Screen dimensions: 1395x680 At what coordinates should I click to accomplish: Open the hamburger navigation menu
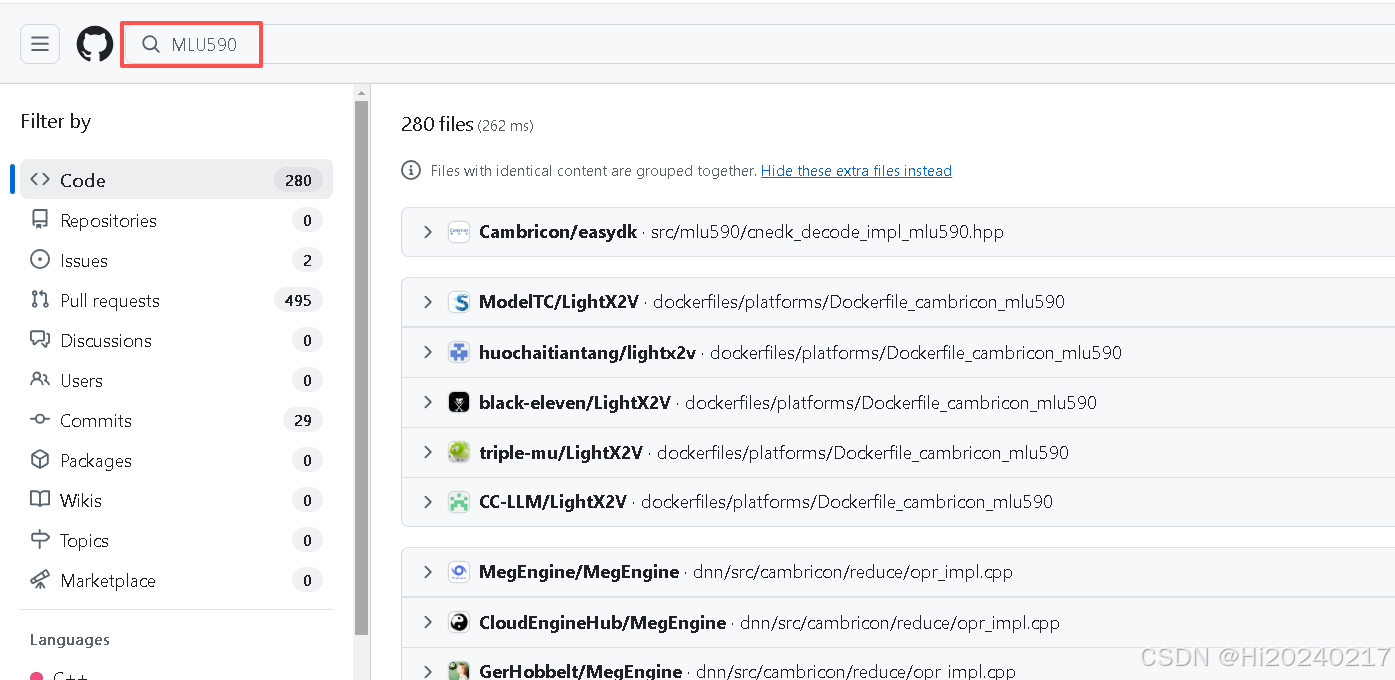point(40,44)
